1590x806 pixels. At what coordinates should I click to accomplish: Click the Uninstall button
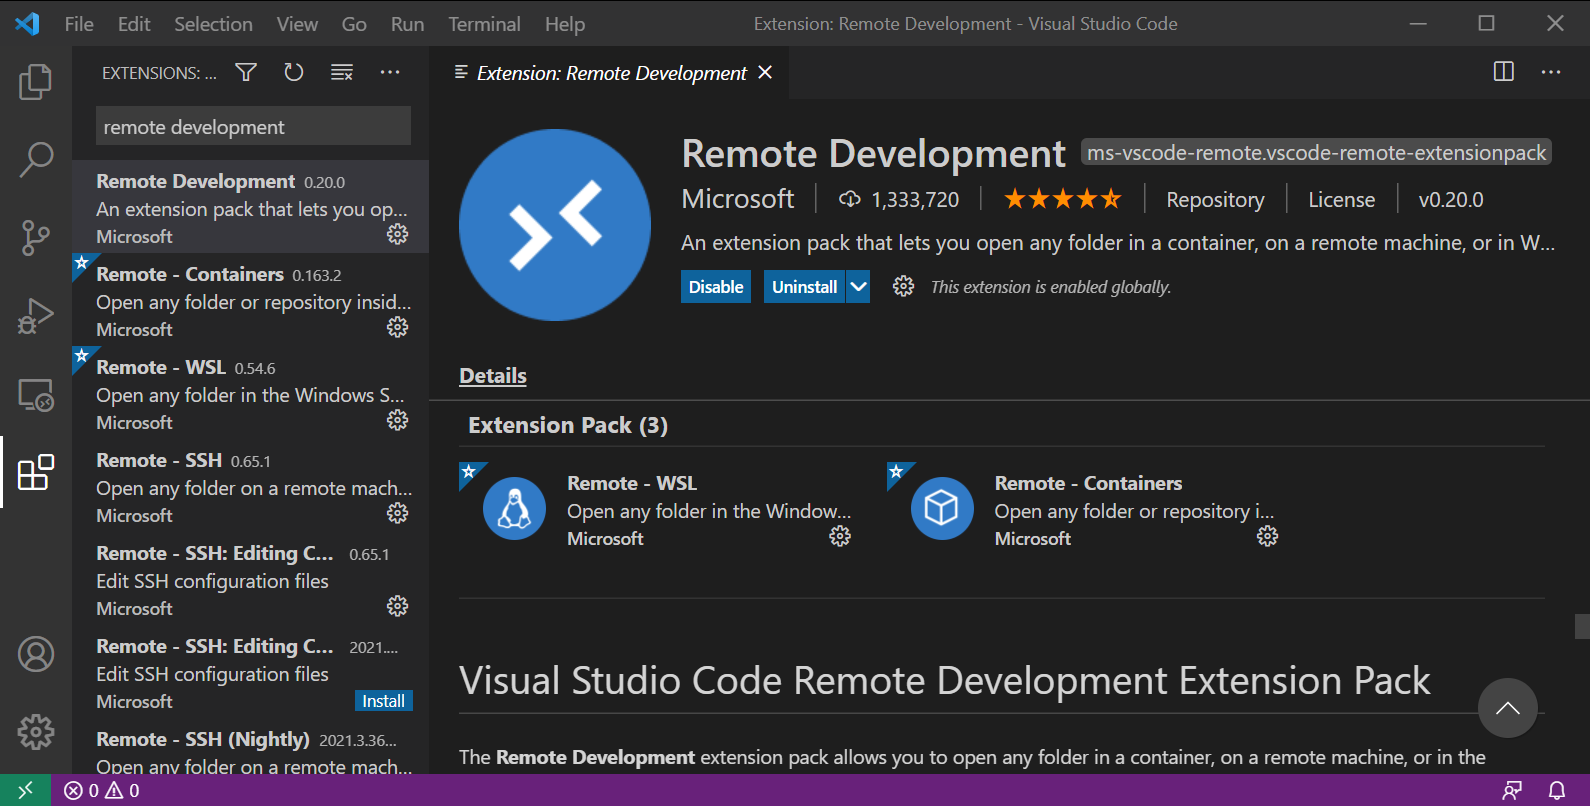pos(804,287)
